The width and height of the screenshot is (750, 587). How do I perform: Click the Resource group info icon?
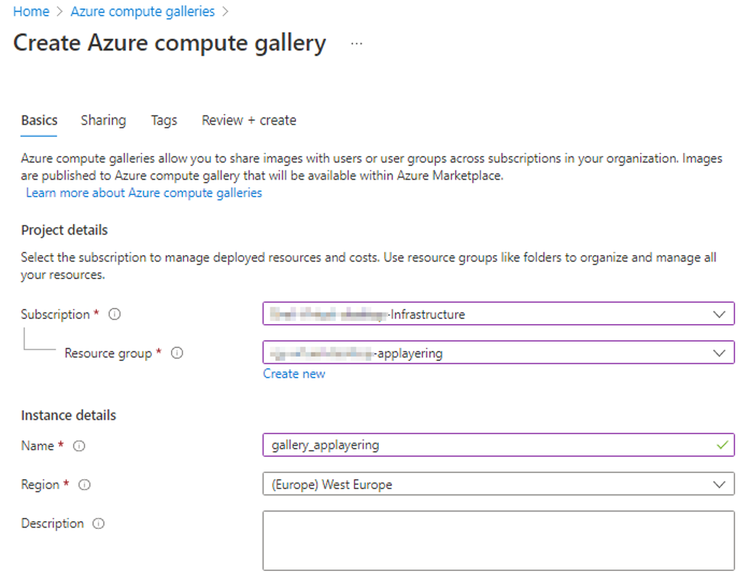click(177, 353)
